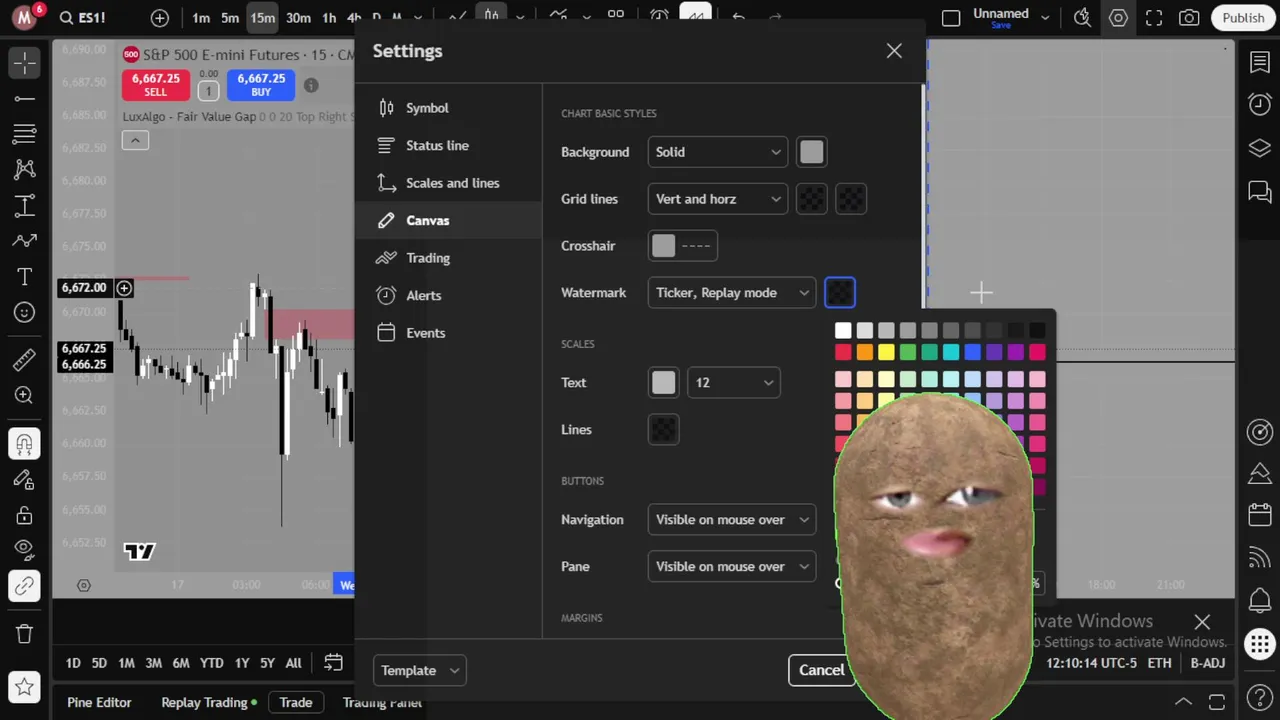The height and width of the screenshot is (720, 1280).
Task: Toggle stay in drawing mode
Action: (24, 479)
